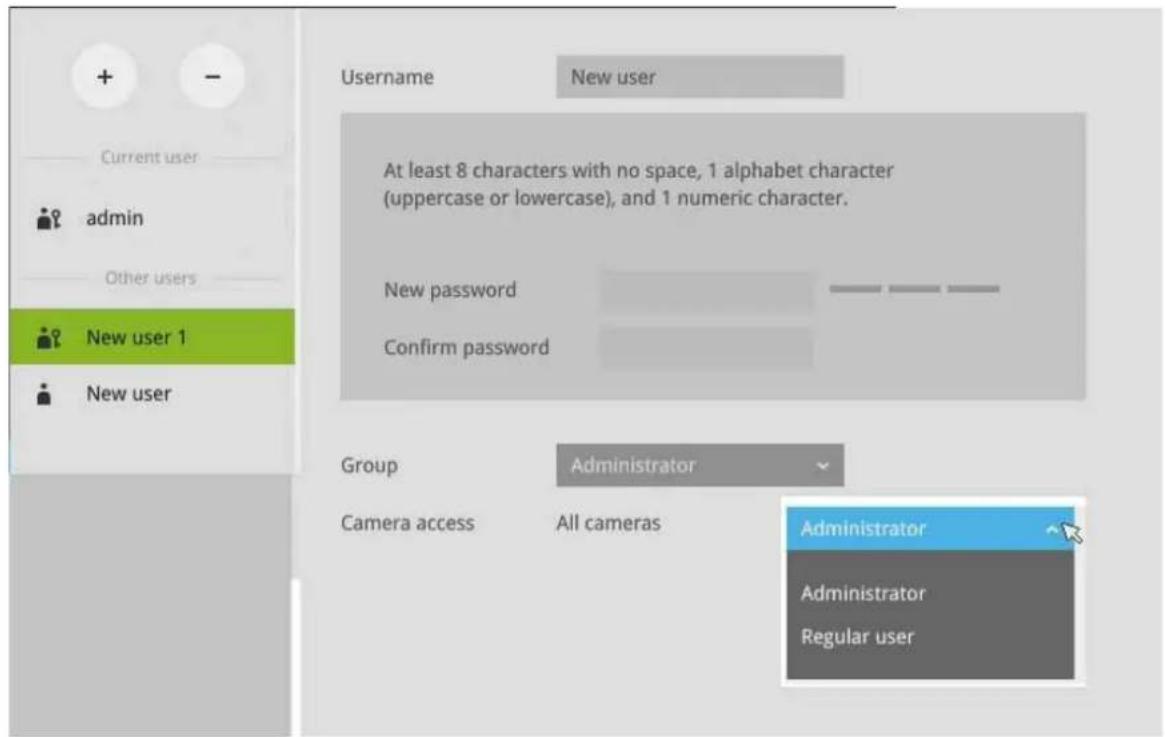The image size is (1165, 737).
Task: Select the New user 1 entry
Action: click(152, 337)
